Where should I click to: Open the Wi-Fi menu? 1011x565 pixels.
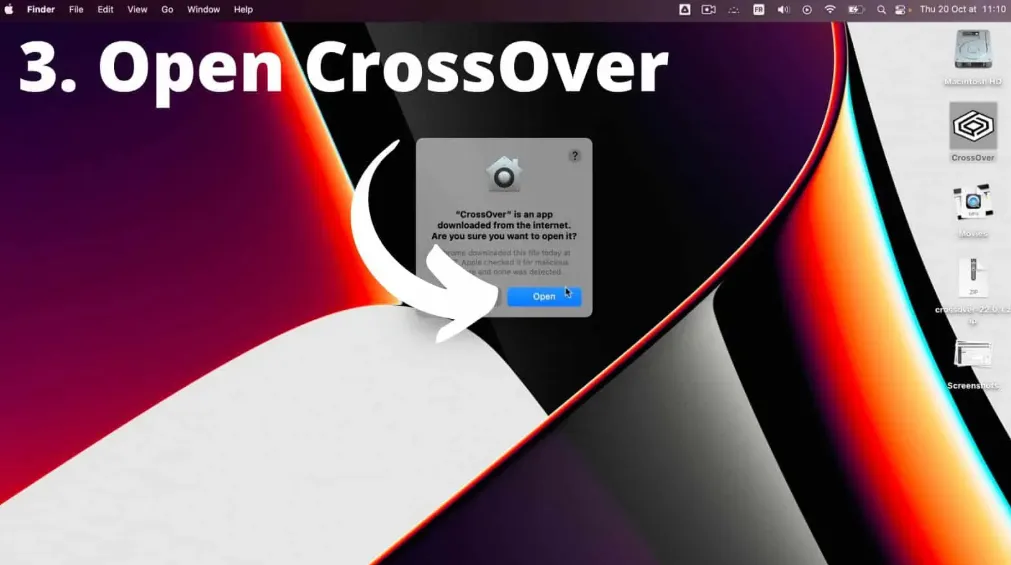[x=830, y=10]
